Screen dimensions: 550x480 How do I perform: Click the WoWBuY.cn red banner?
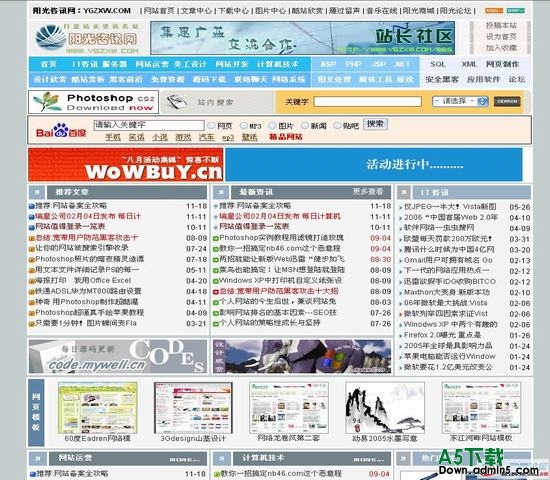click(x=126, y=165)
